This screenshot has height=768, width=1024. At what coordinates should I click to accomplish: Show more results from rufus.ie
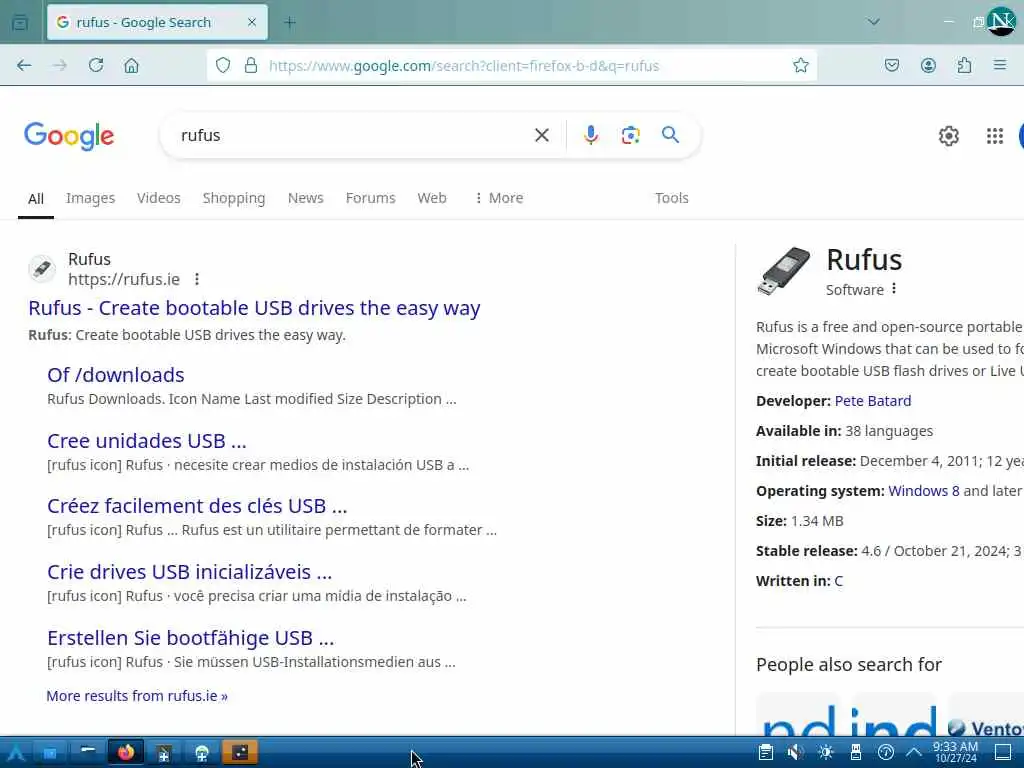(x=137, y=696)
